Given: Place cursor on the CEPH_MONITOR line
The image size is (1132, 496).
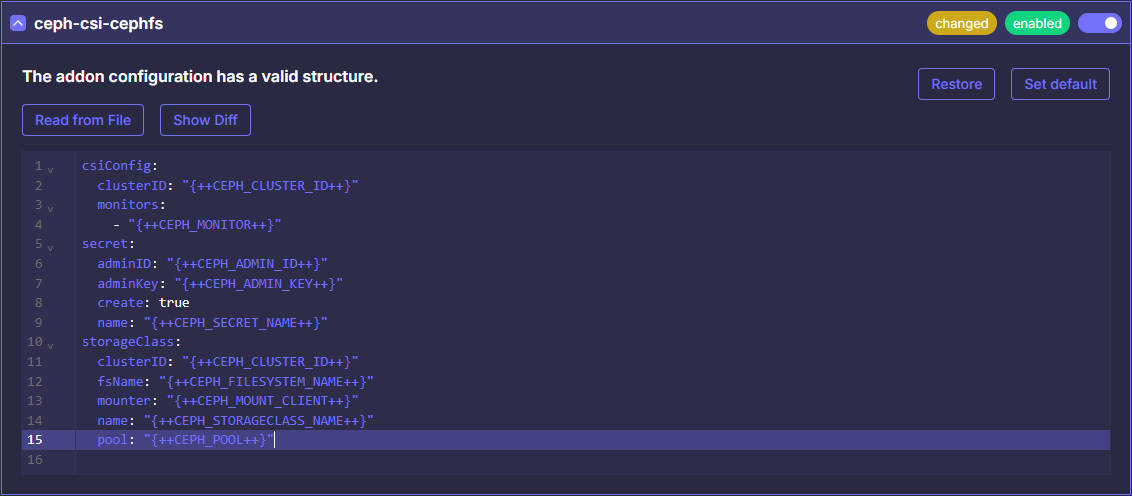Looking at the screenshot, I should coord(204,224).
